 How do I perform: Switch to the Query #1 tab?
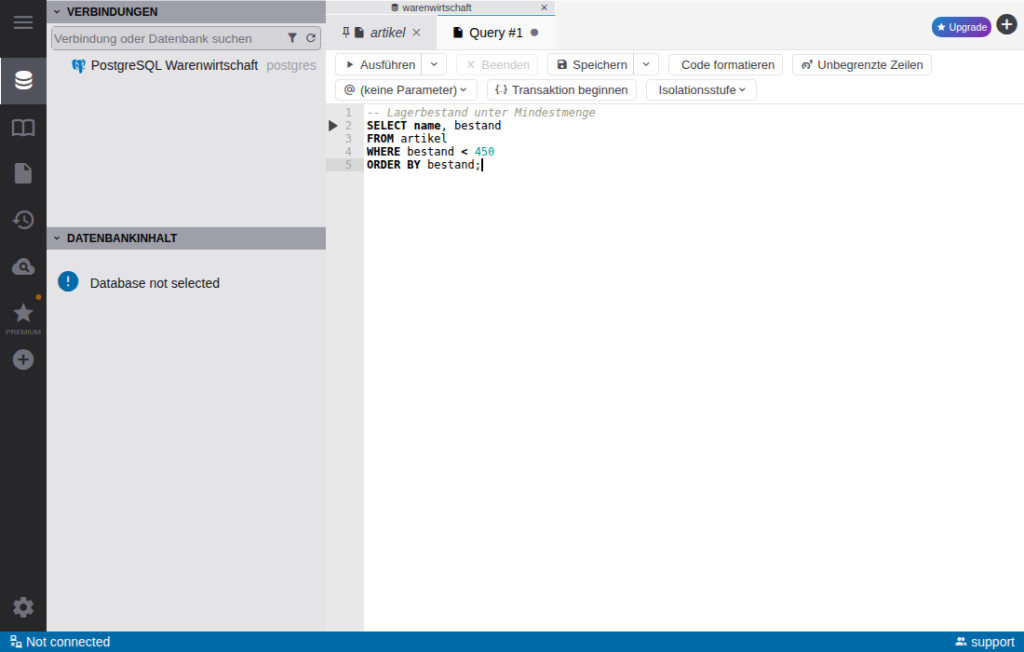pyautogui.click(x=496, y=33)
